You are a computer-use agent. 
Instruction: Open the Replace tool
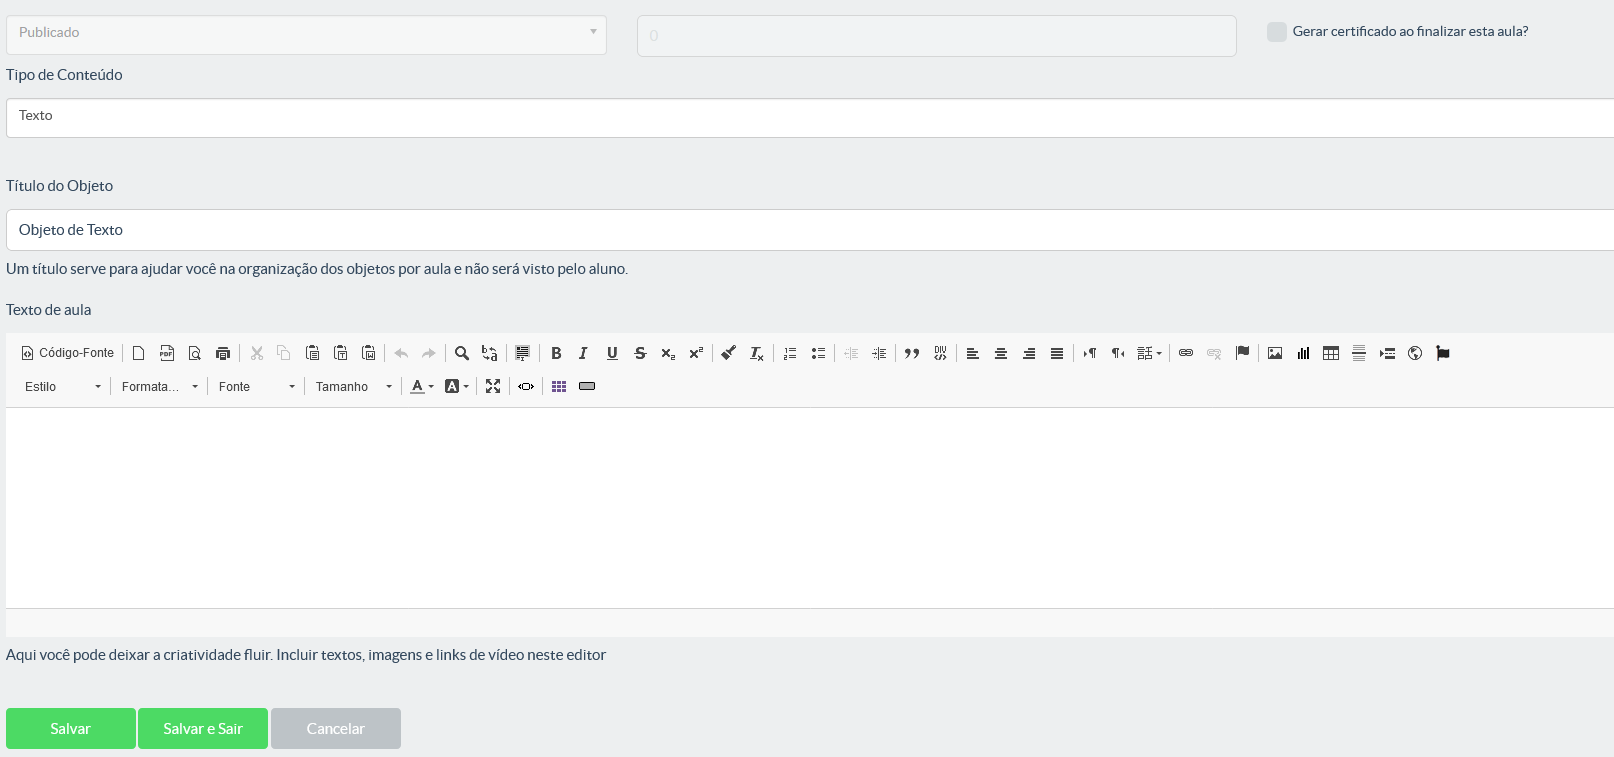[x=490, y=353]
